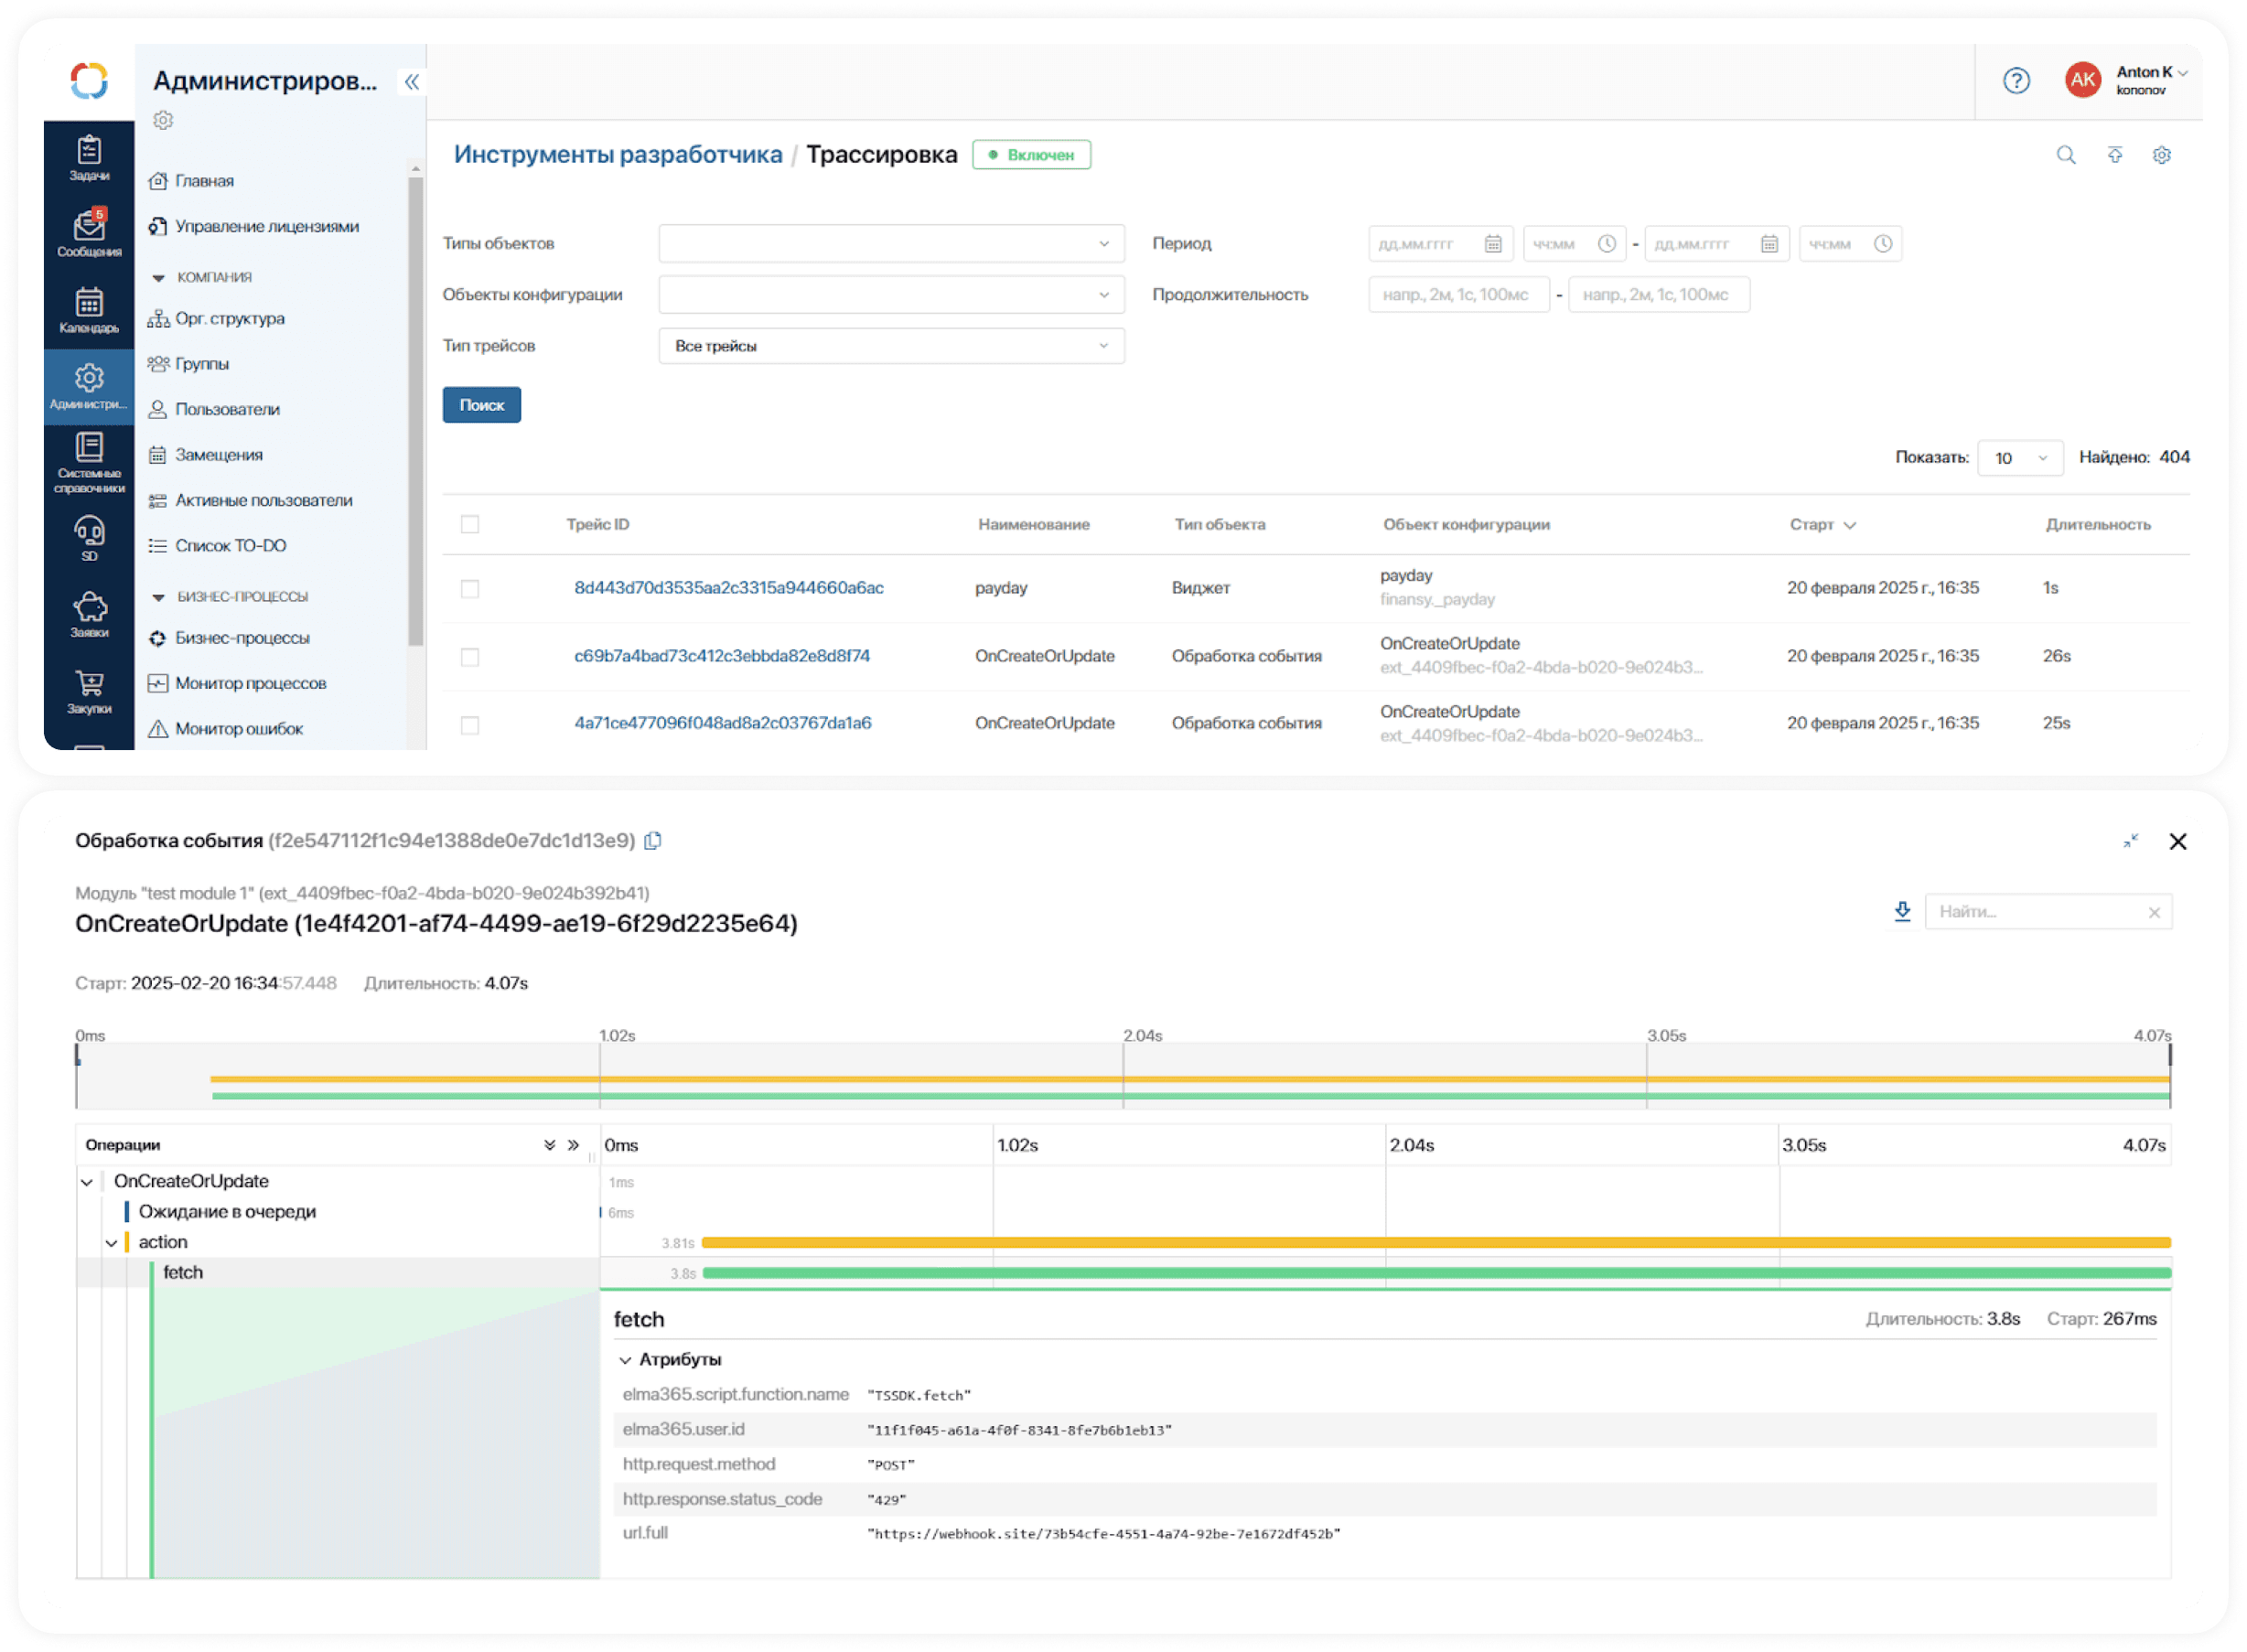Toggle the select-all checkbox in table header
This screenshot has height=1652, width=2247.
pos(470,524)
